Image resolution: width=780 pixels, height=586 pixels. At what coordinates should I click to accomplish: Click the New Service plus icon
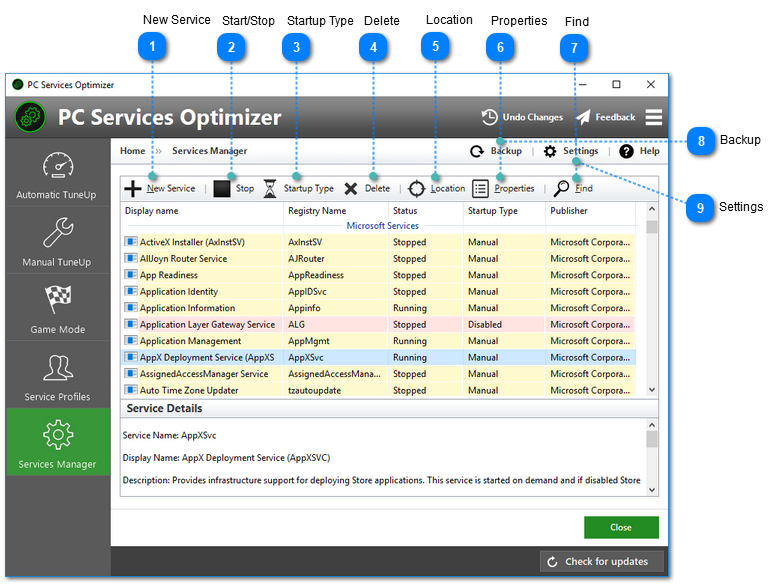click(133, 189)
